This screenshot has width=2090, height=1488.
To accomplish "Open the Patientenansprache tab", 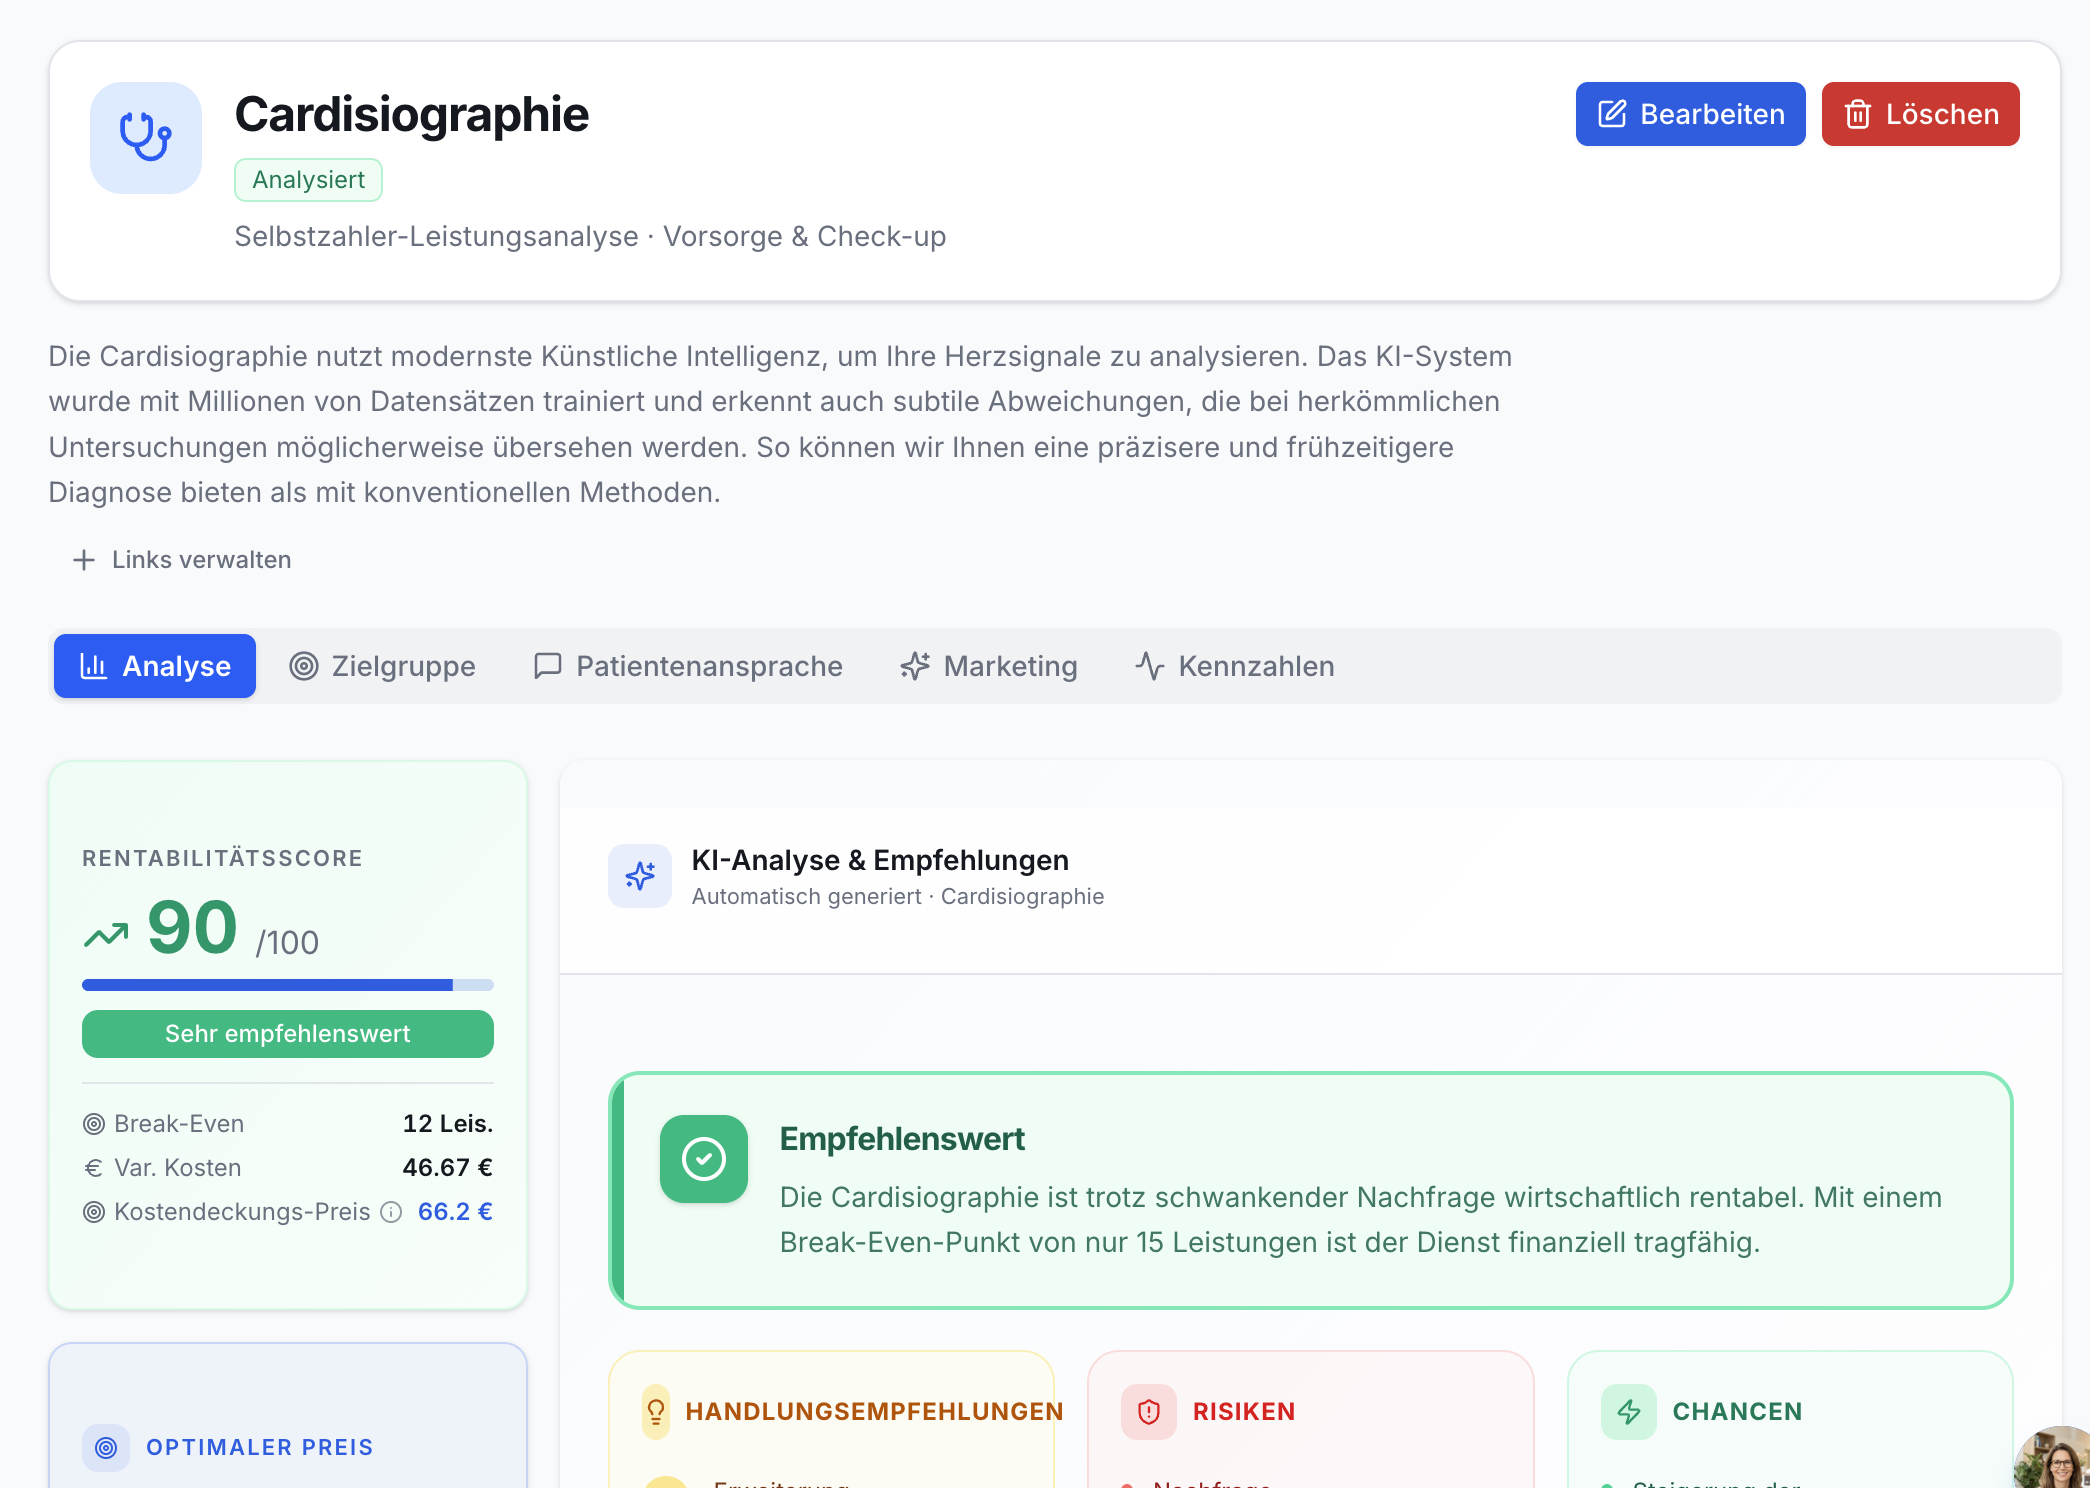I will click(688, 666).
